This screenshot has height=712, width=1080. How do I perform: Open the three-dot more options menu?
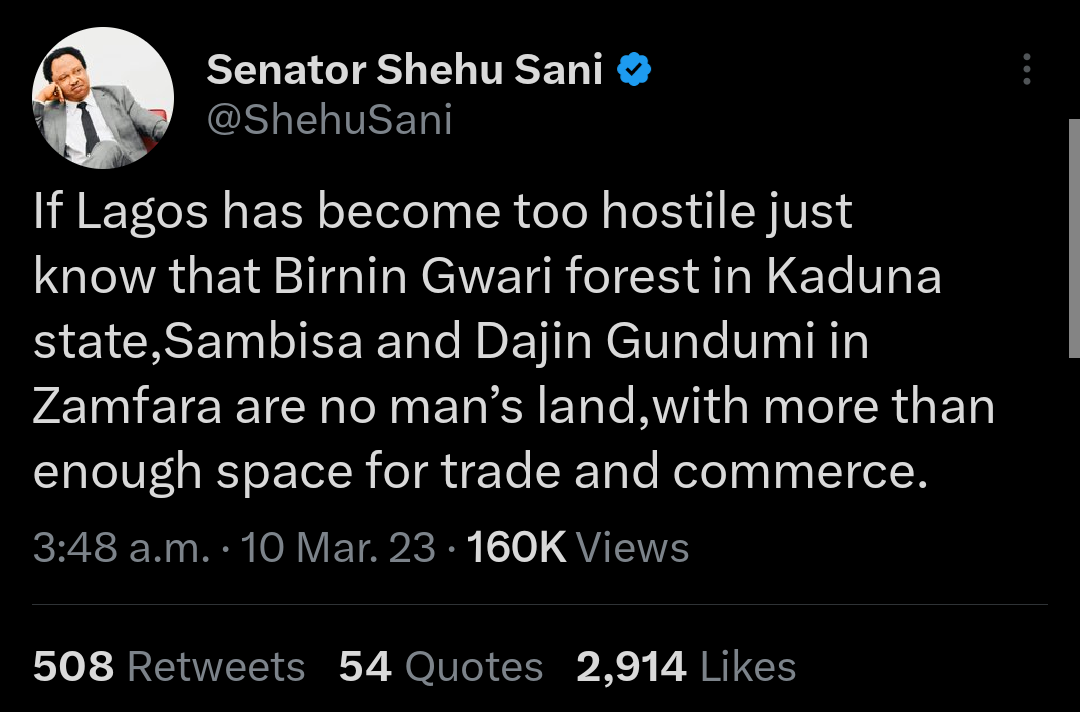click(1026, 70)
